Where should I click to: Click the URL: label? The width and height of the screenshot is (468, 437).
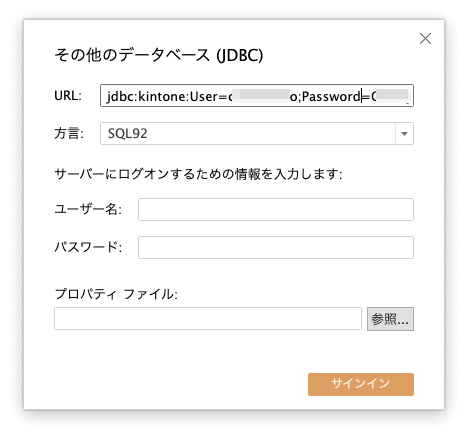(68, 96)
